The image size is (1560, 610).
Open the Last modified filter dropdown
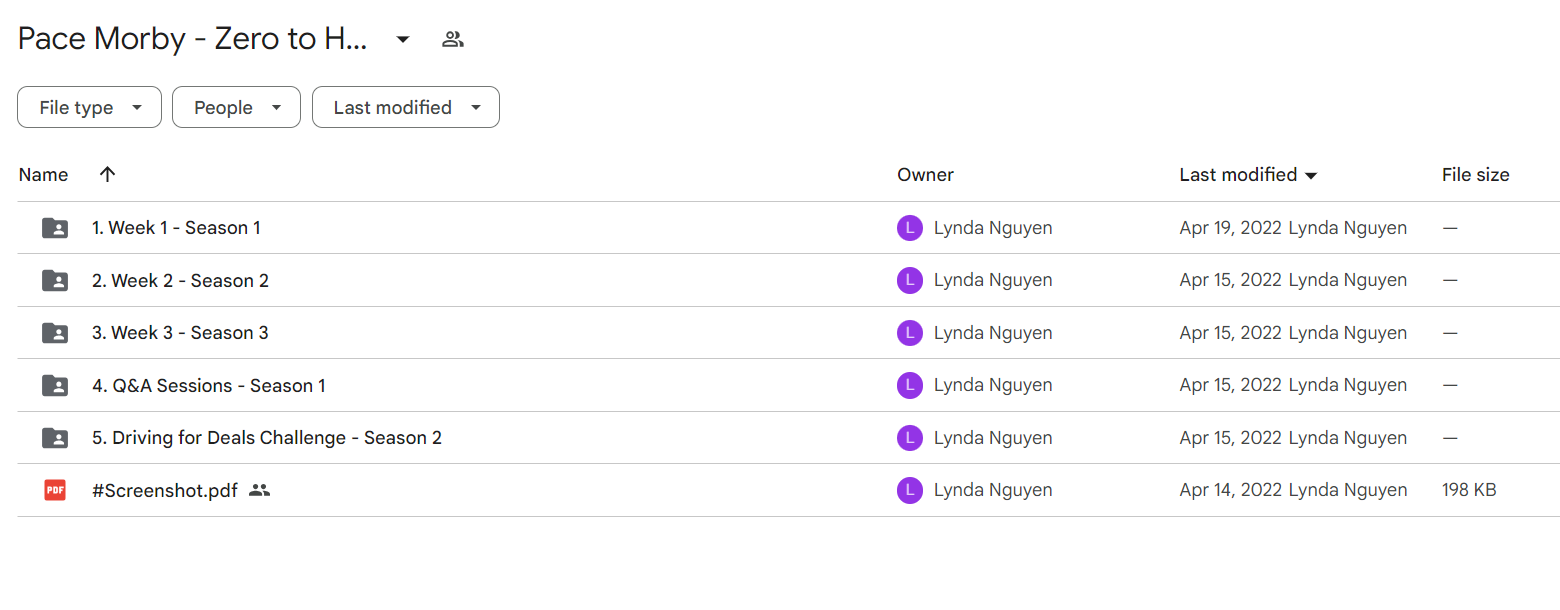tap(406, 107)
